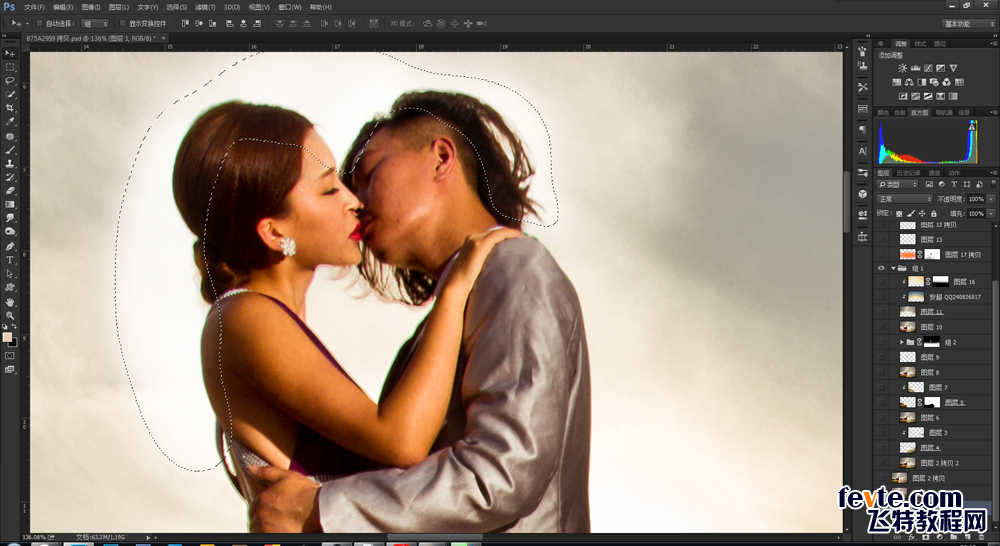Toggle the layer filter on/off switch

pos(992,184)
